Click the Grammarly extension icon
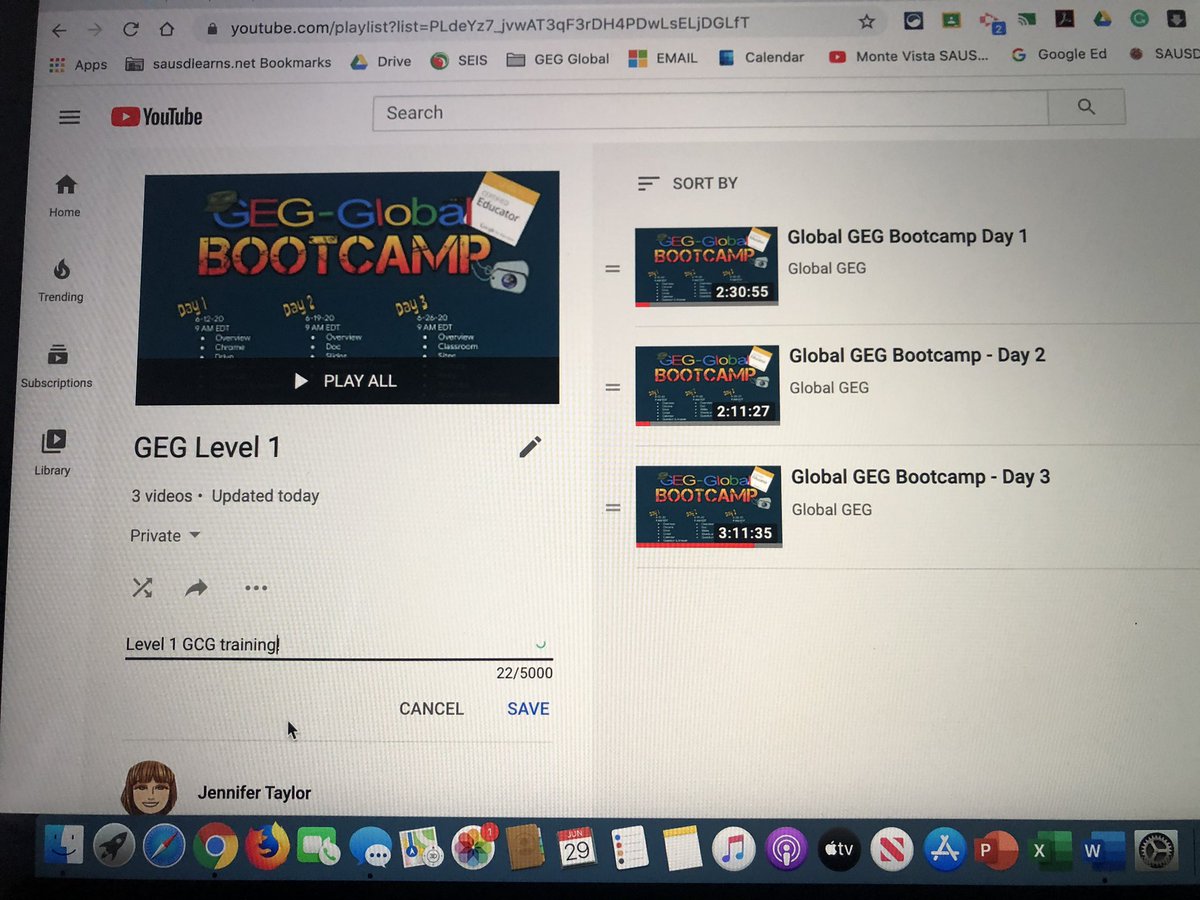 pyautogui.click(x=1139, y=17)
